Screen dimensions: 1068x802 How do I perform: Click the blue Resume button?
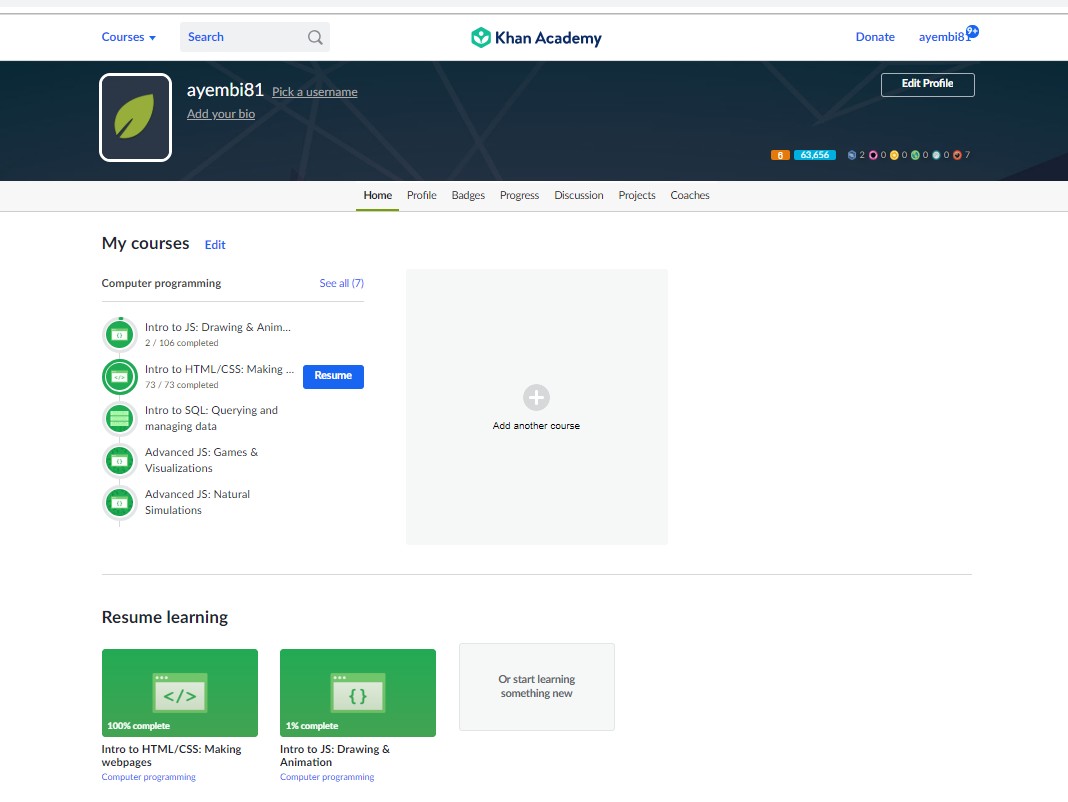tap(333, 376)
